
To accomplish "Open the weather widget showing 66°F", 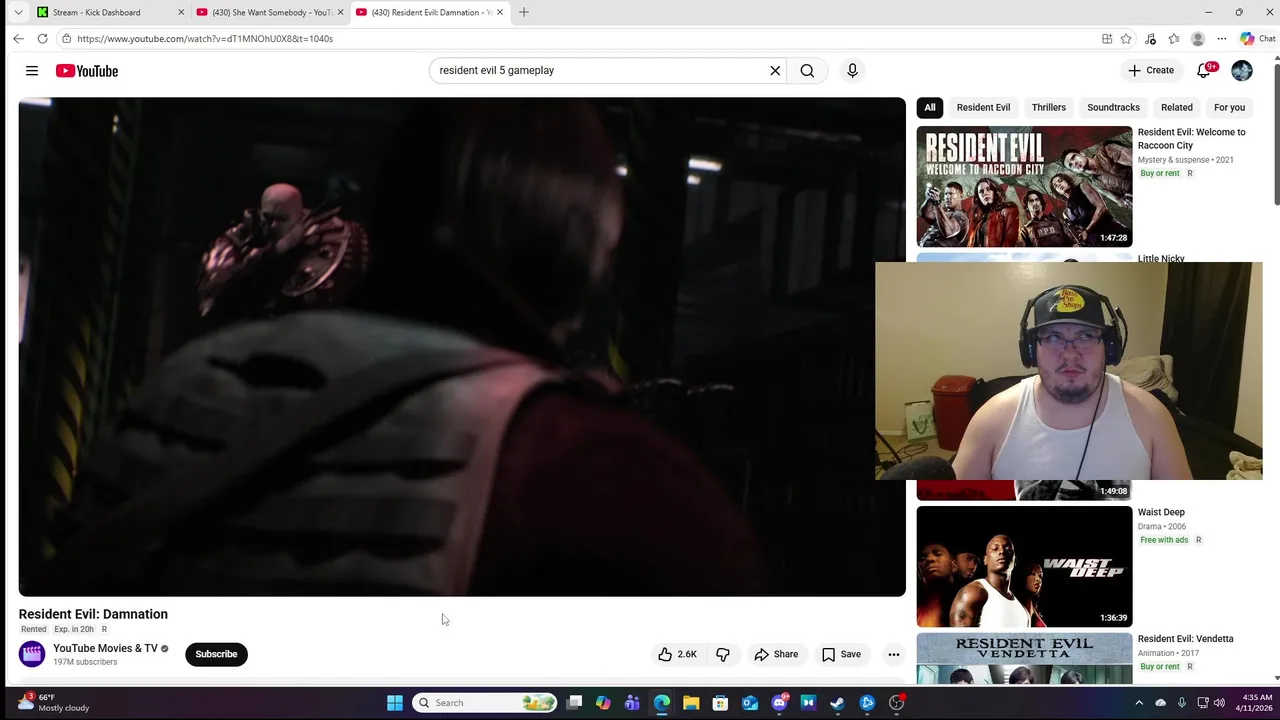I will 54,703.
